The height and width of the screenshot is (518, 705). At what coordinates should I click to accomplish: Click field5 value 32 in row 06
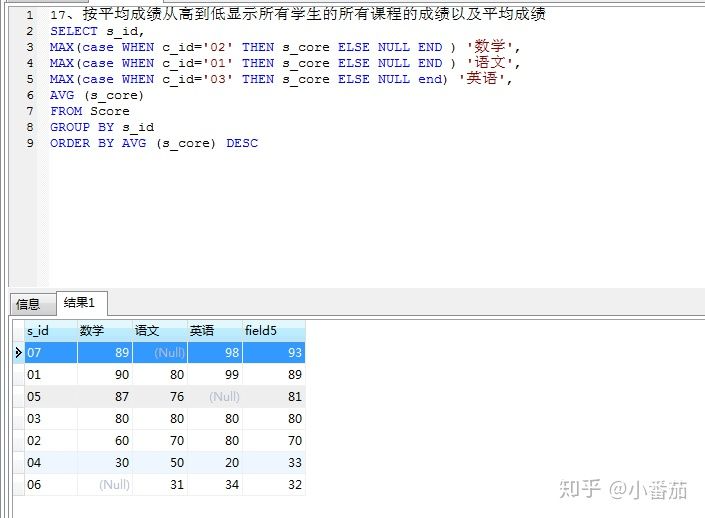[x=274, y=485]
